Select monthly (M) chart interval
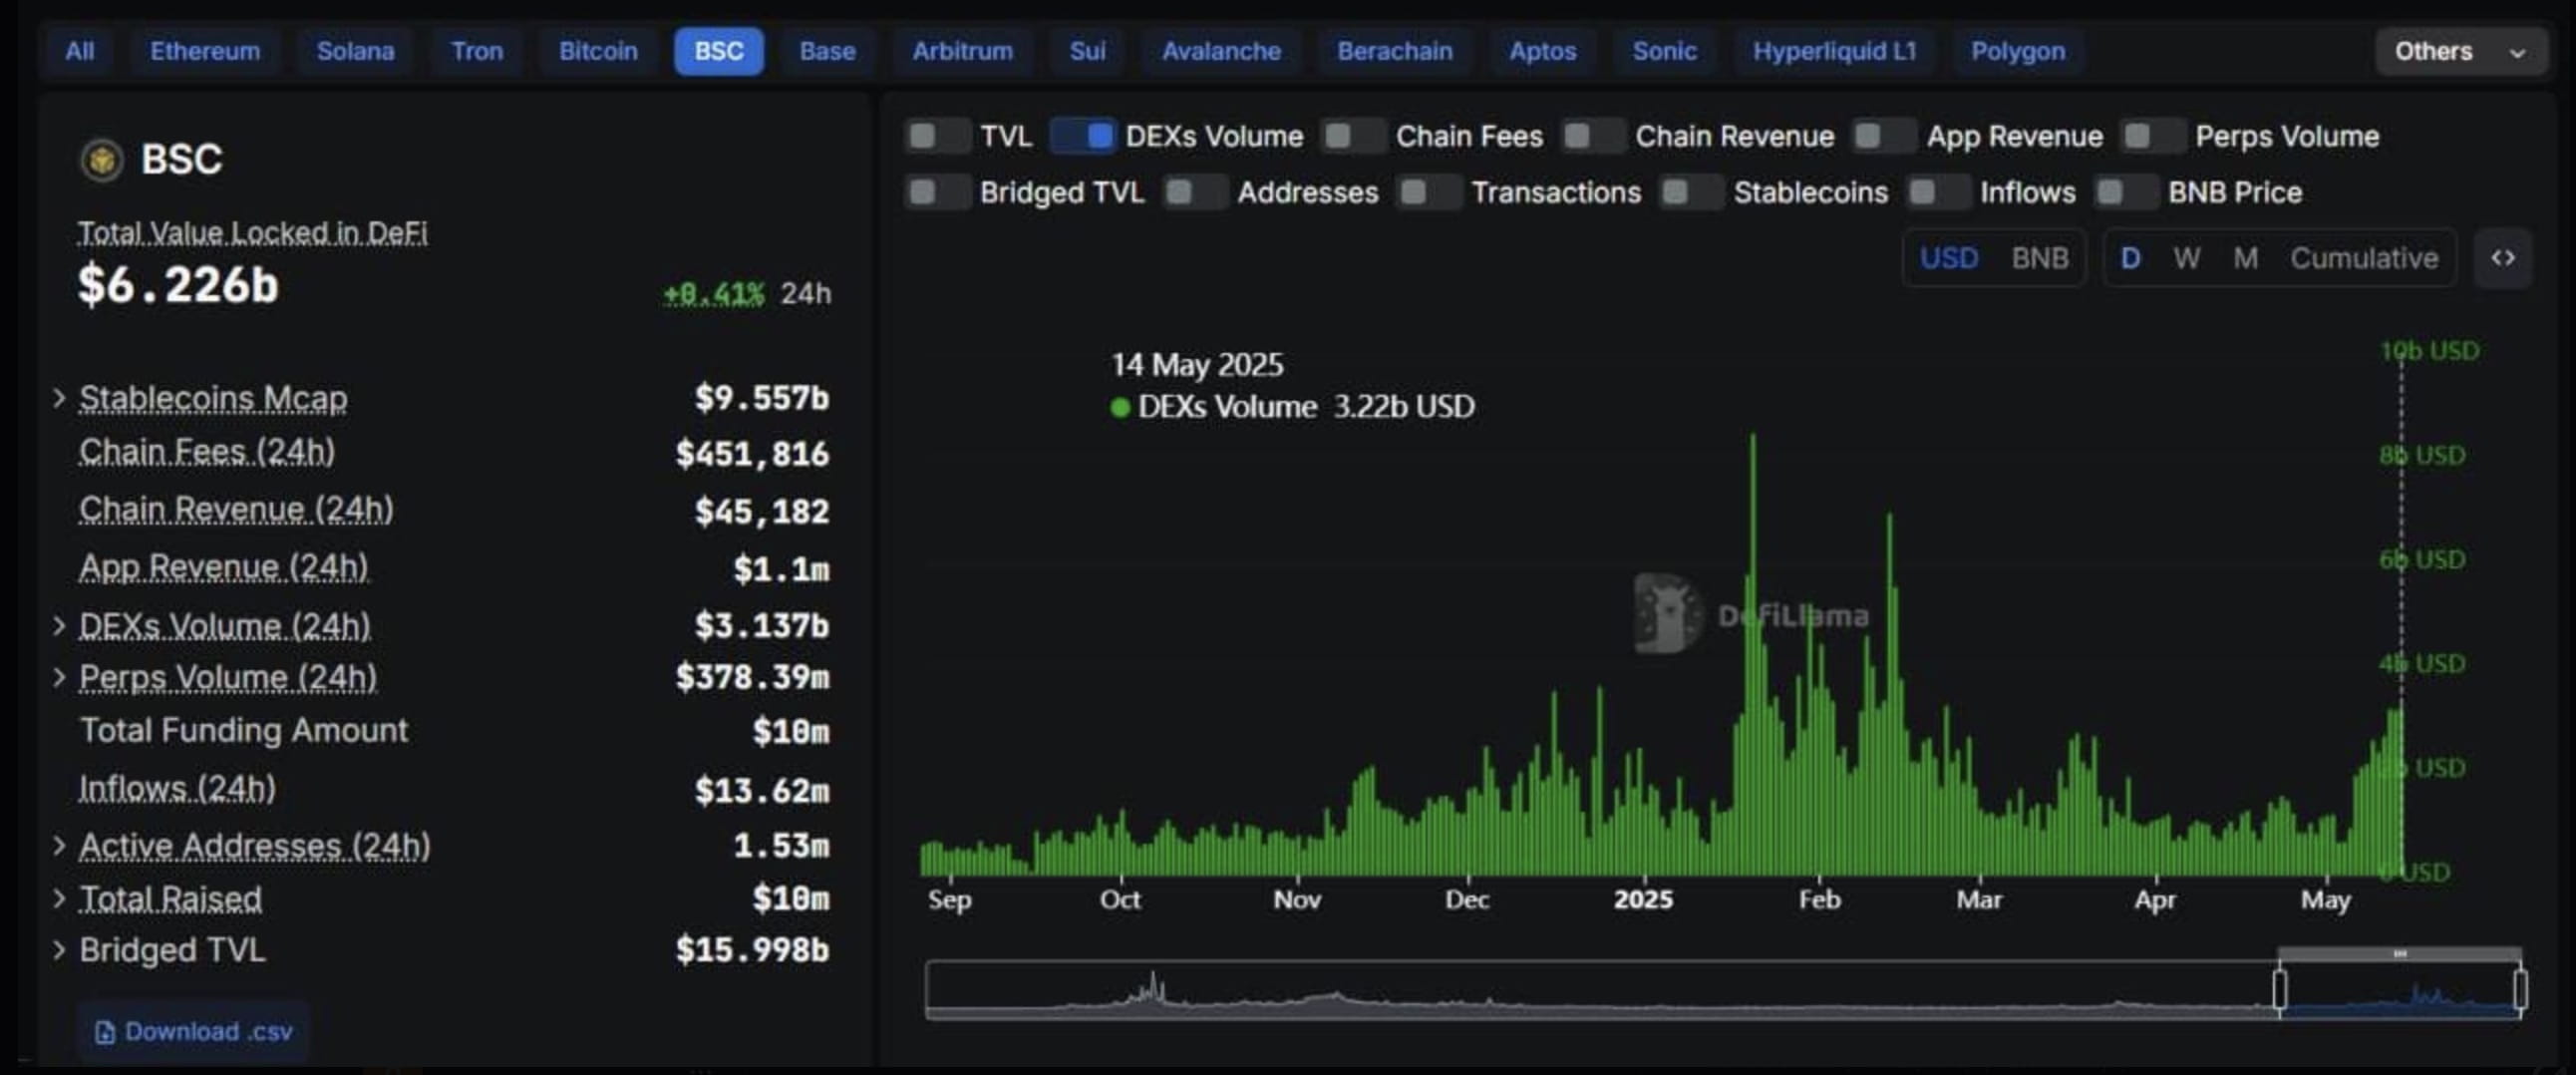Viewport: 2576px width, 1075px height. pyautogui.click(x=2246, y=258)
